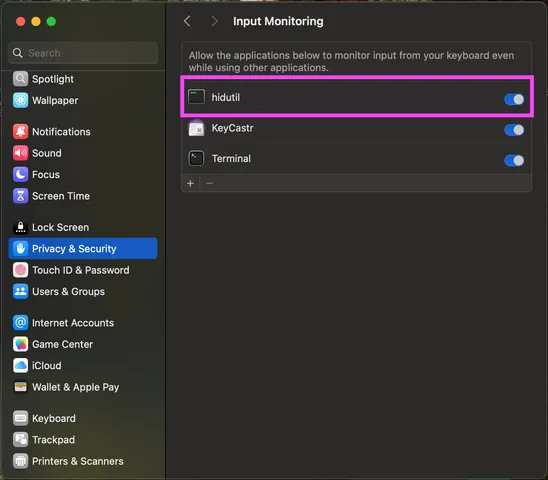The image size is (548, 480).
Task: Select Internet Accounts label
Action: (x=73, y=323)
